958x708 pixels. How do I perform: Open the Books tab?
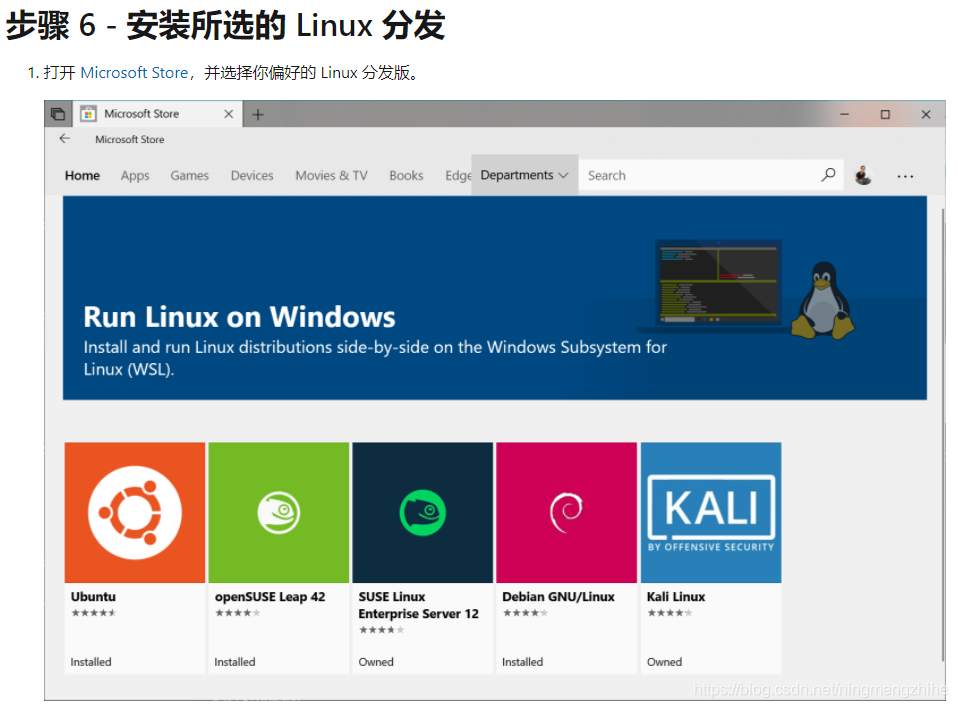tap(406, 175)
